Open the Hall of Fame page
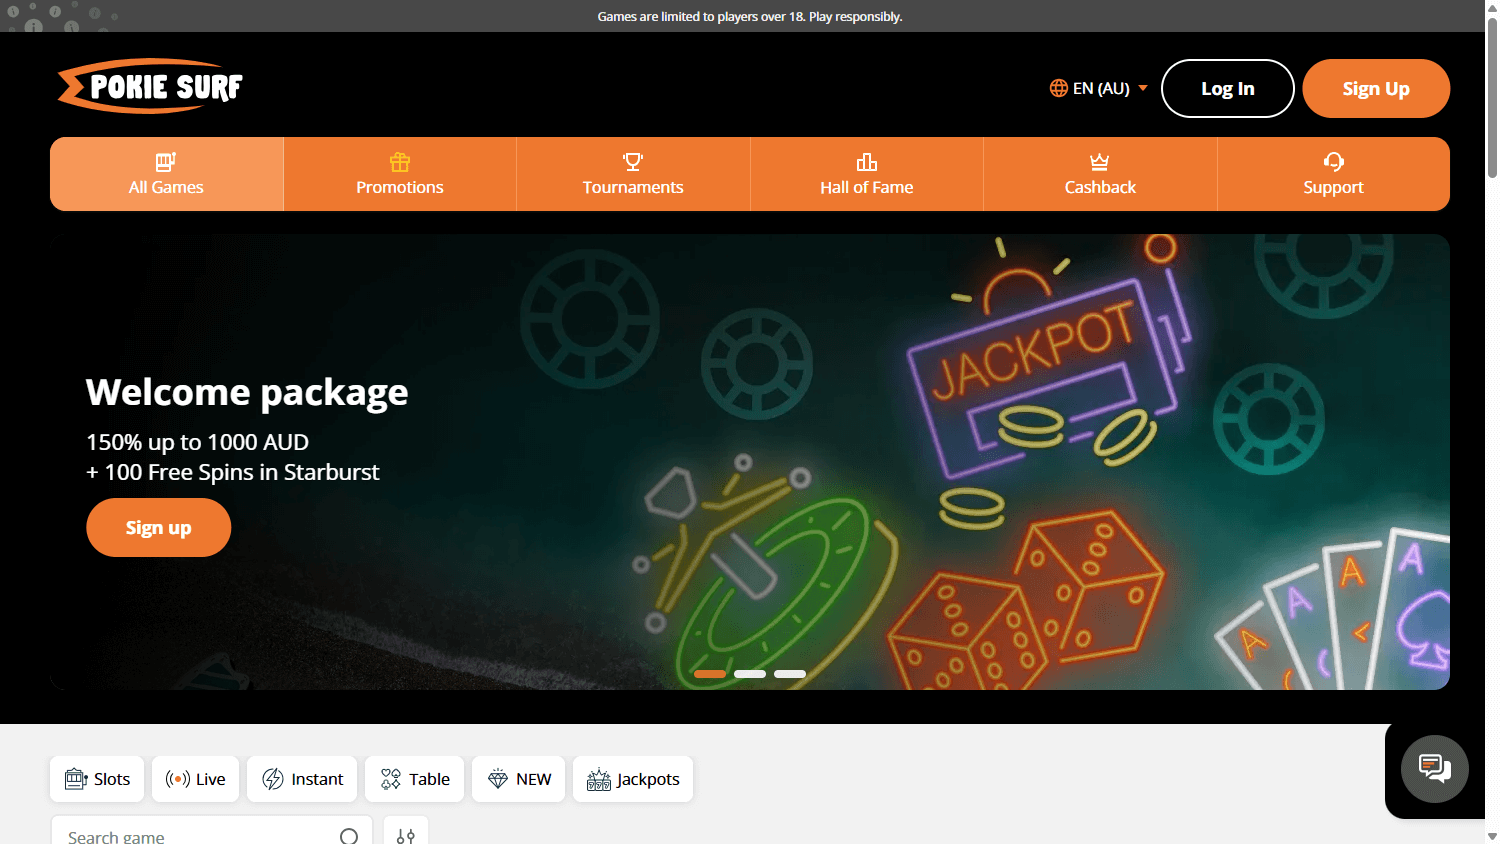This screenshot has width=1500, height=844. coord(866,174)
